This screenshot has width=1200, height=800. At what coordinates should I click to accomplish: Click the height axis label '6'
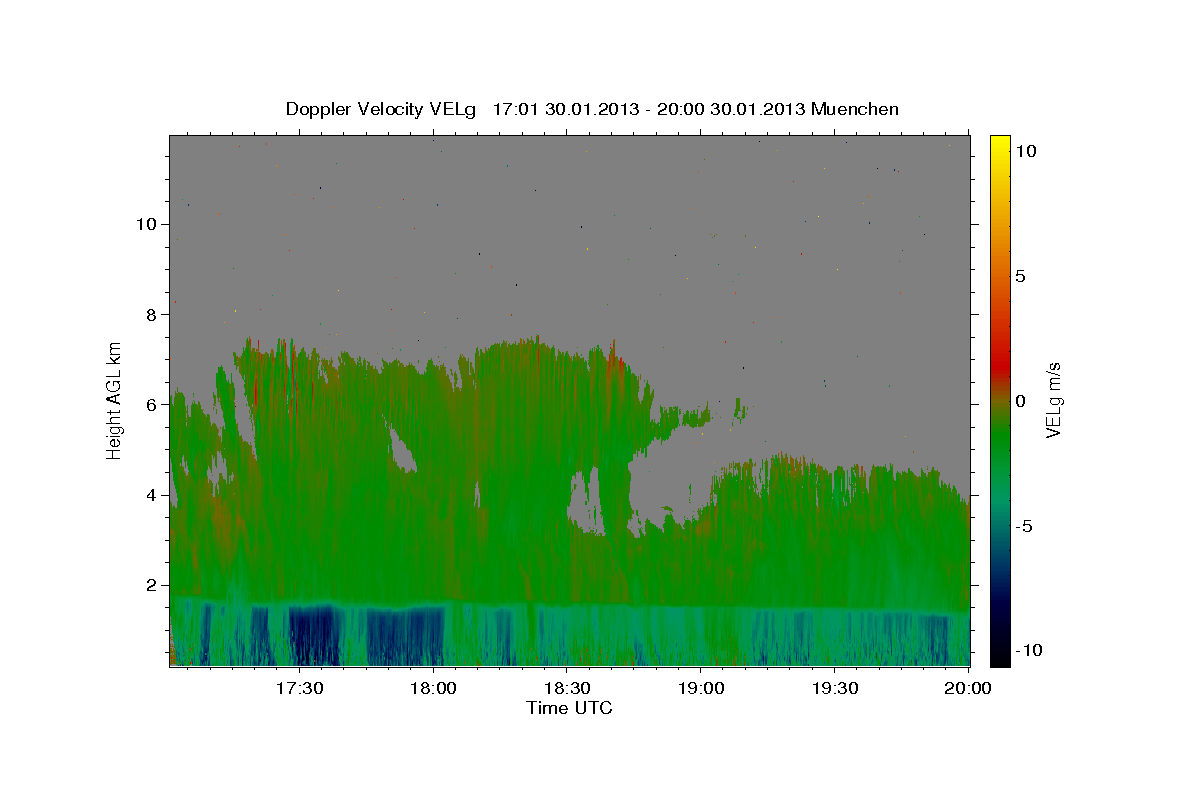pyautogui.click(x=153, y=405)
